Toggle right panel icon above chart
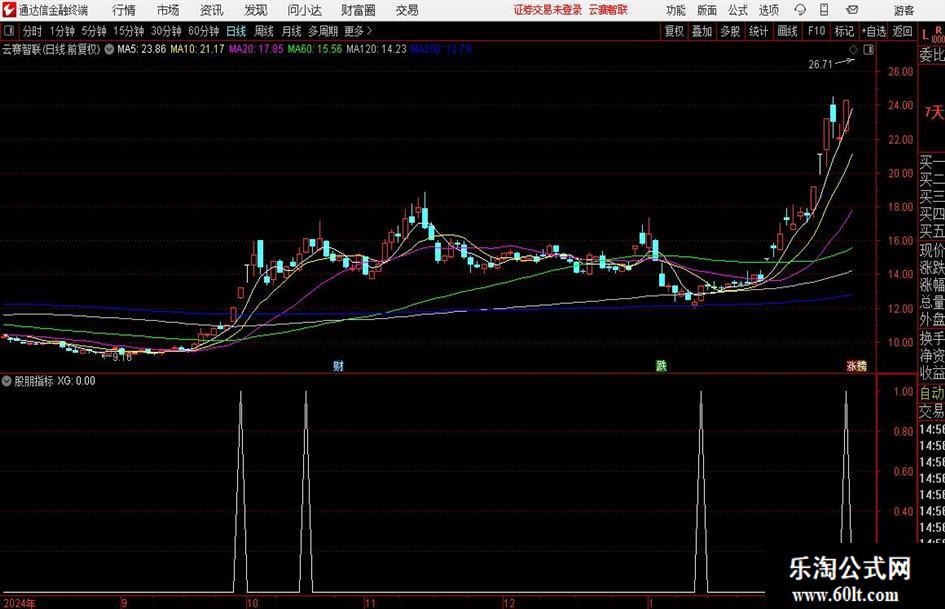945x609 pixels. 868,50
